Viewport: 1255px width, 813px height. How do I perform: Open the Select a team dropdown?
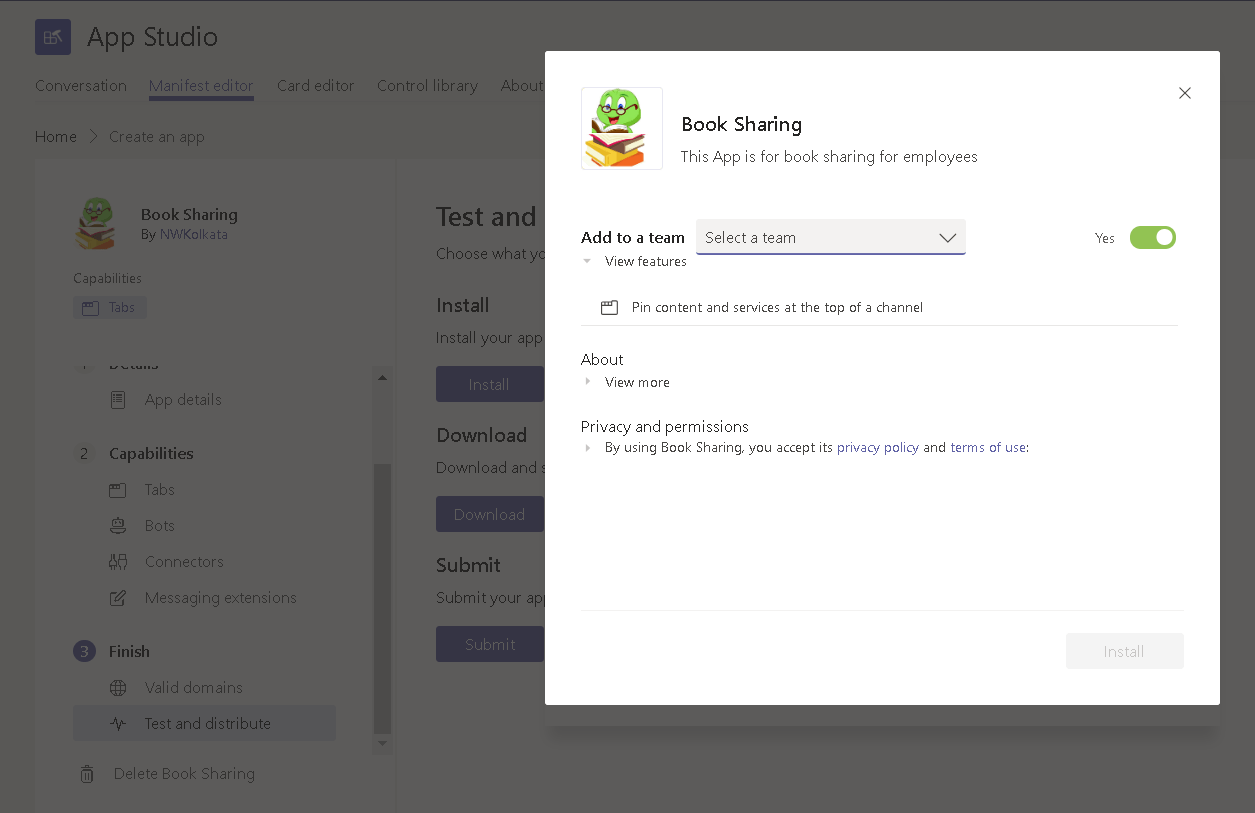(x=830, y=237)
